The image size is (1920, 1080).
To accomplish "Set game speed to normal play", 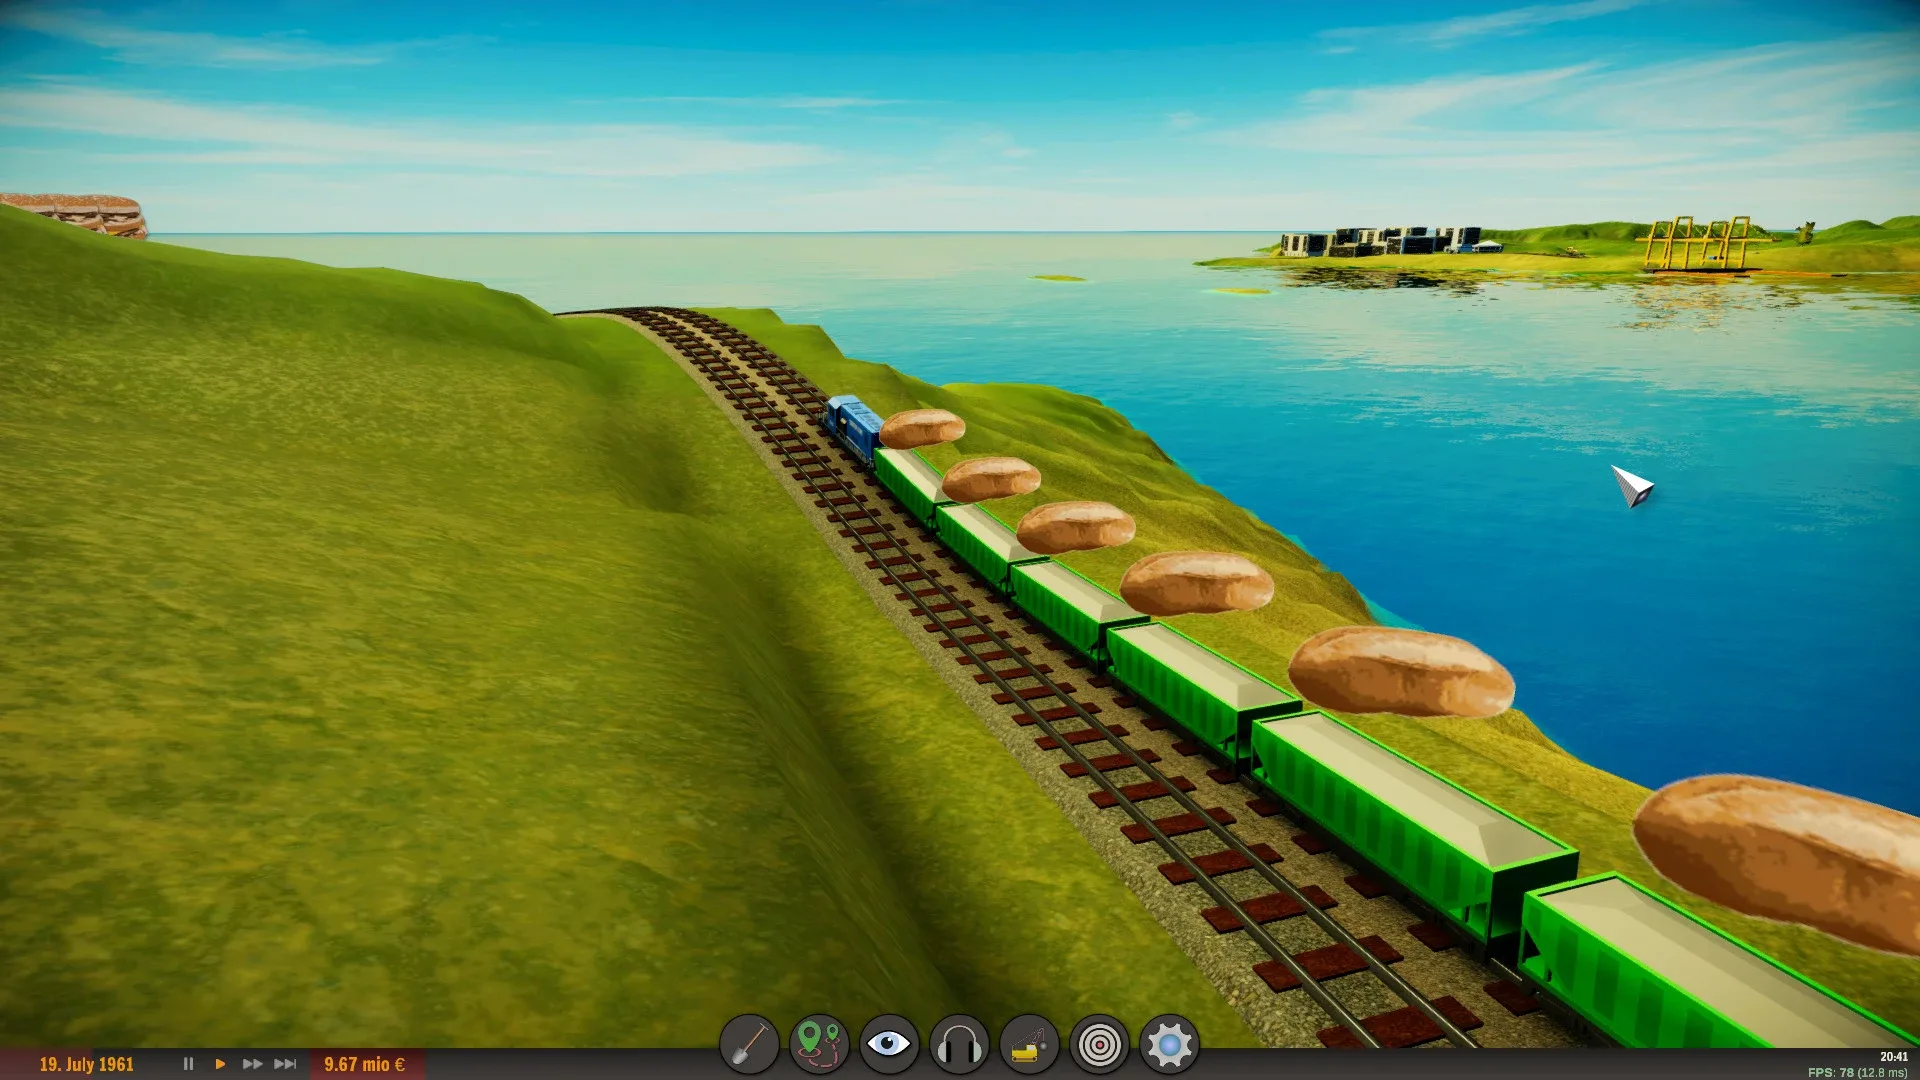I will click(x=220, y=1064).
